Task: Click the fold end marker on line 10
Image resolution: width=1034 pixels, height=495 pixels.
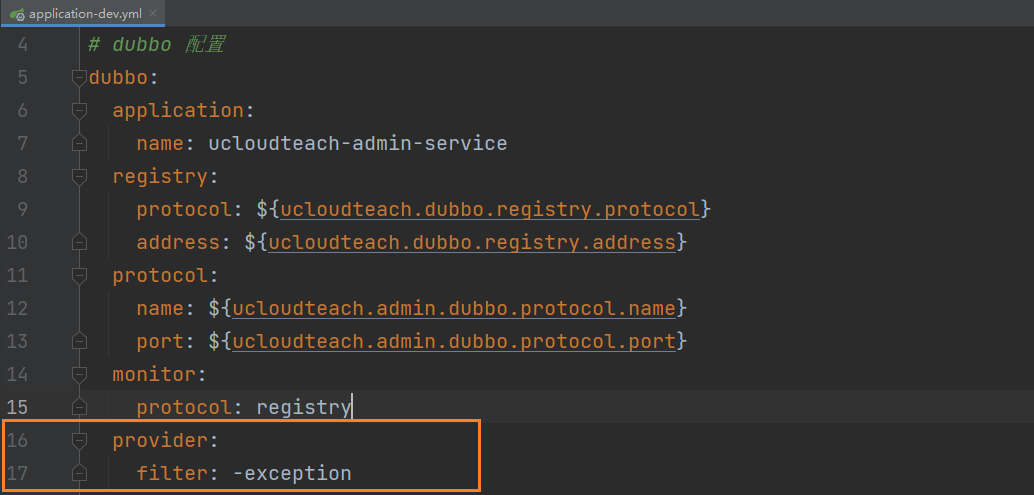Action: coord(79,242)
